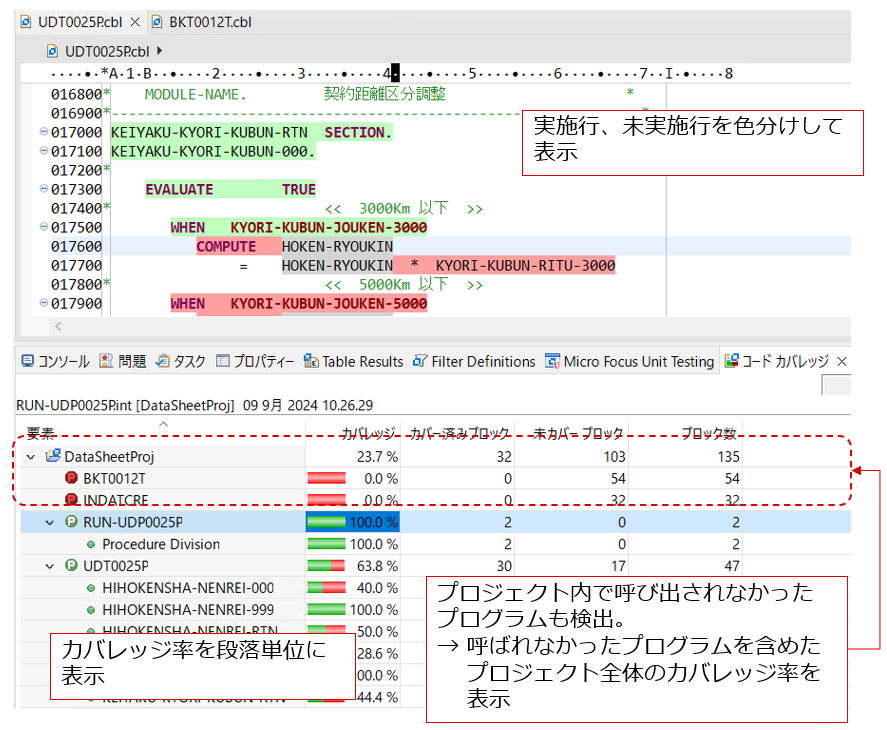This screenshot has width=887, height=730.
Task: Select the DataSheetProj project row
Action: (436, 457)
